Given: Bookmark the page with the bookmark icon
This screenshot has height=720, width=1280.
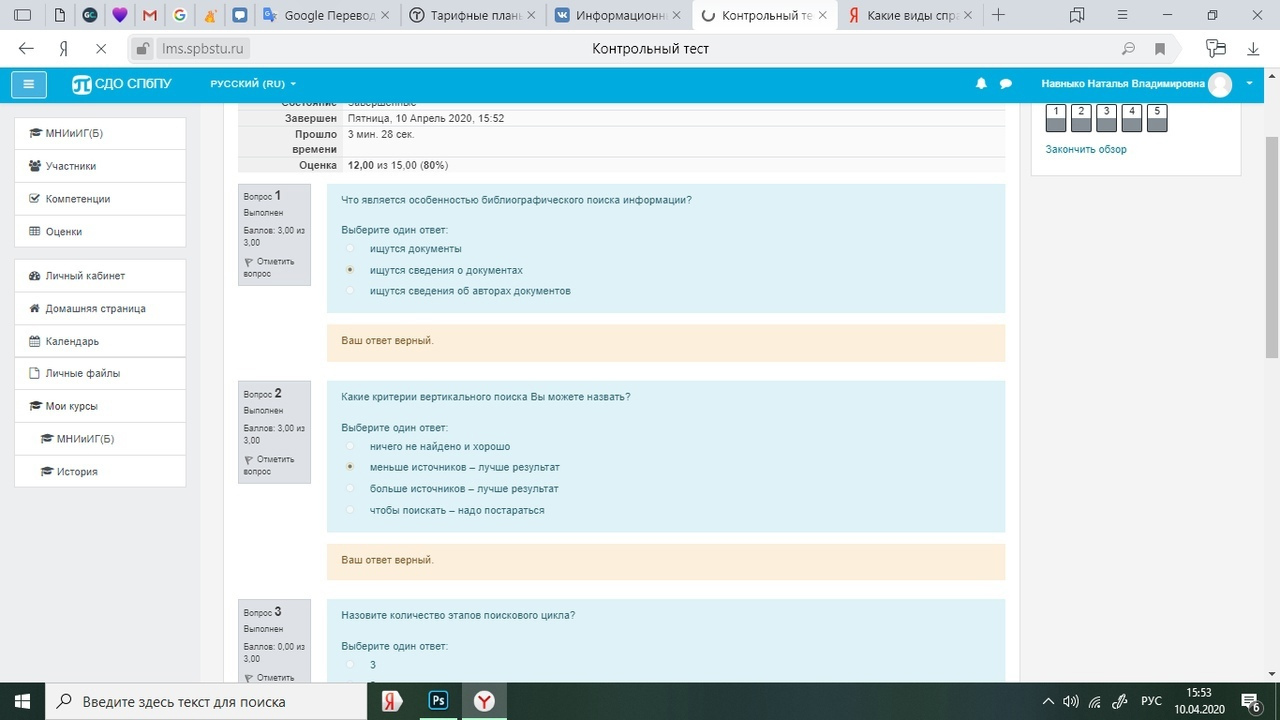Looking at the screenshot, I should (x=1160, y=49).
